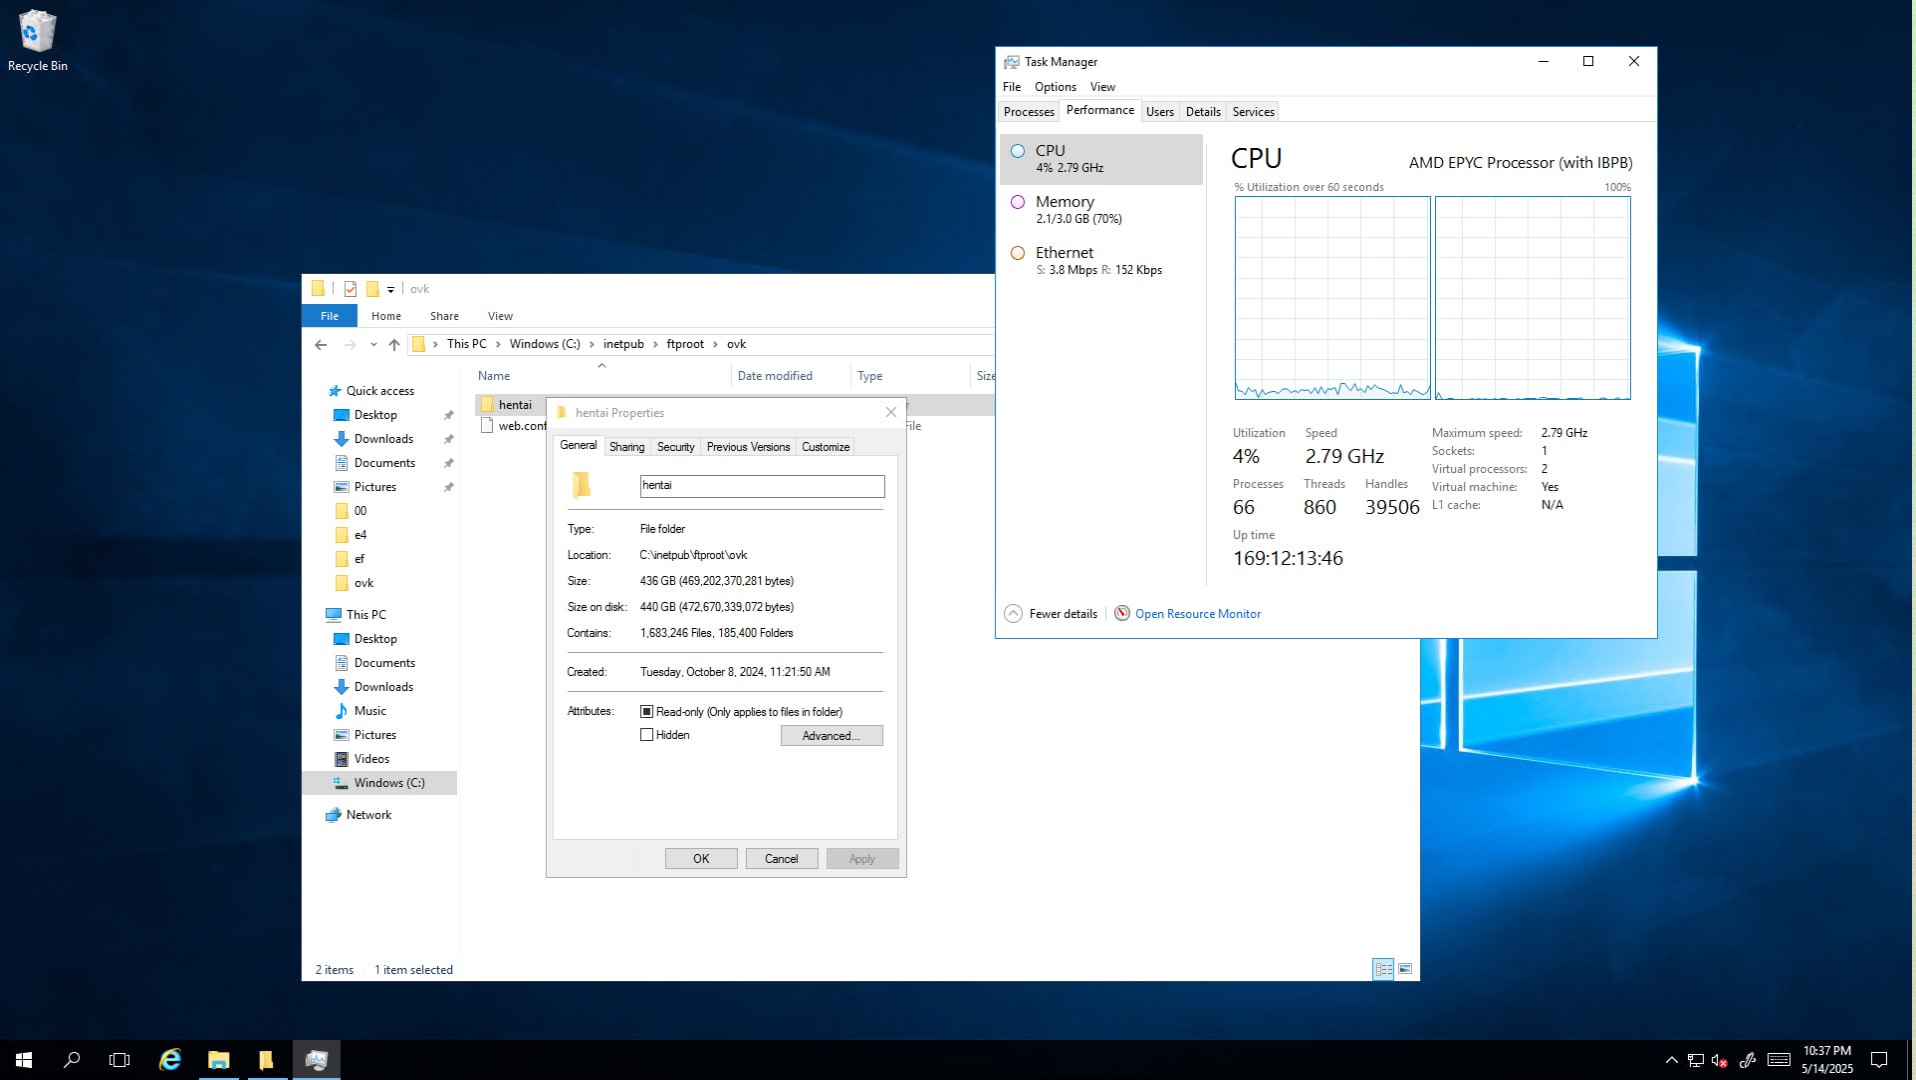The image size is (1916, 1080).
Task: Open Task View from the taskbar
Action: 119,1060
